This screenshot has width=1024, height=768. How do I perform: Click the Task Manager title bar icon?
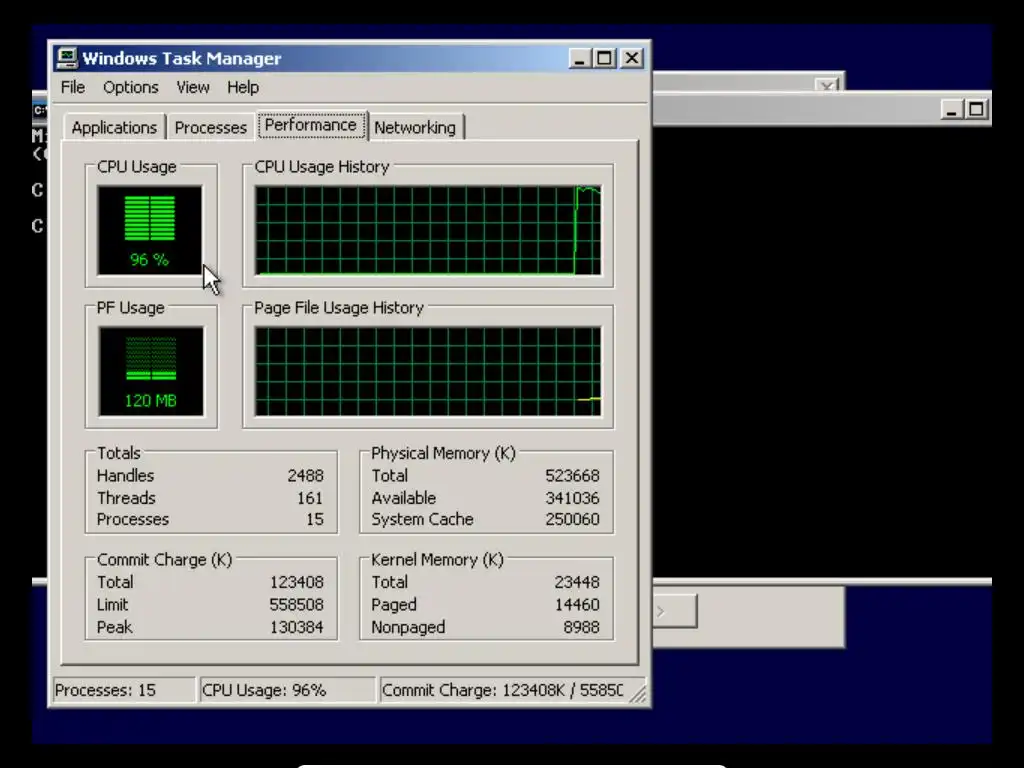tap(66, 58)
